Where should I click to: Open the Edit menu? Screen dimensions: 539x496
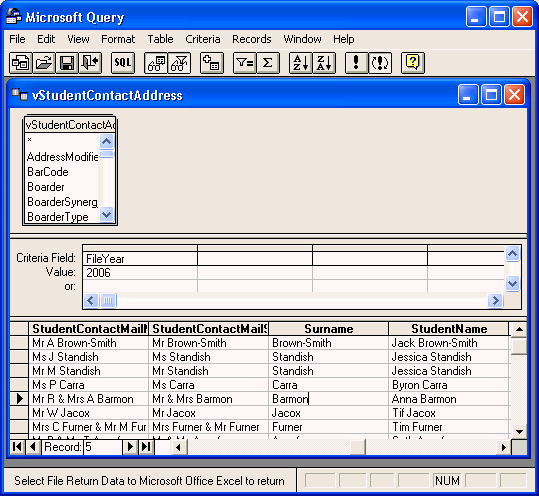click(46, 39)
